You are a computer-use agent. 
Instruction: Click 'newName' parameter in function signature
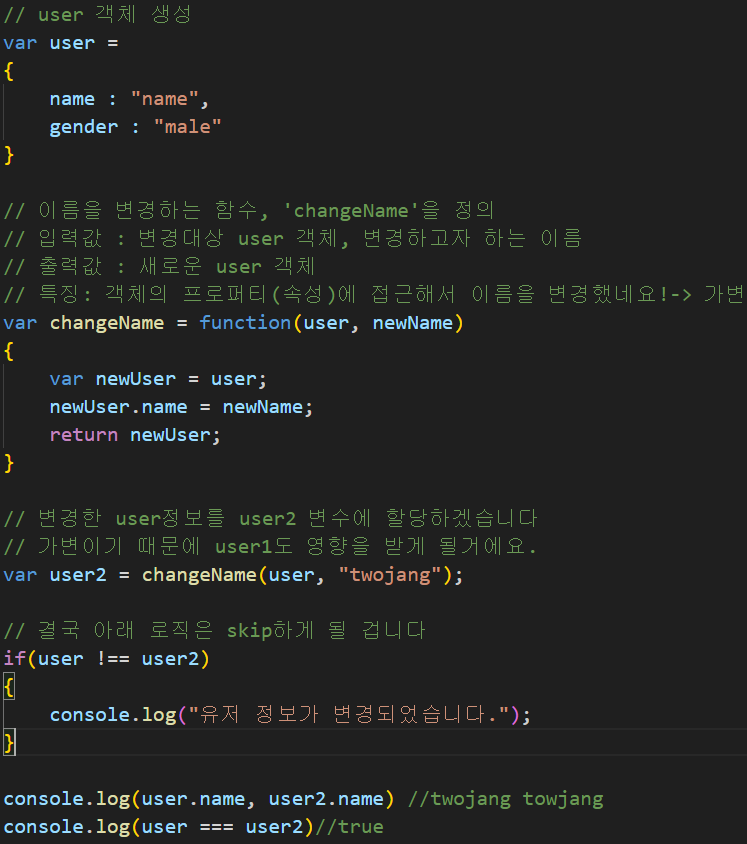coord(413,322)
